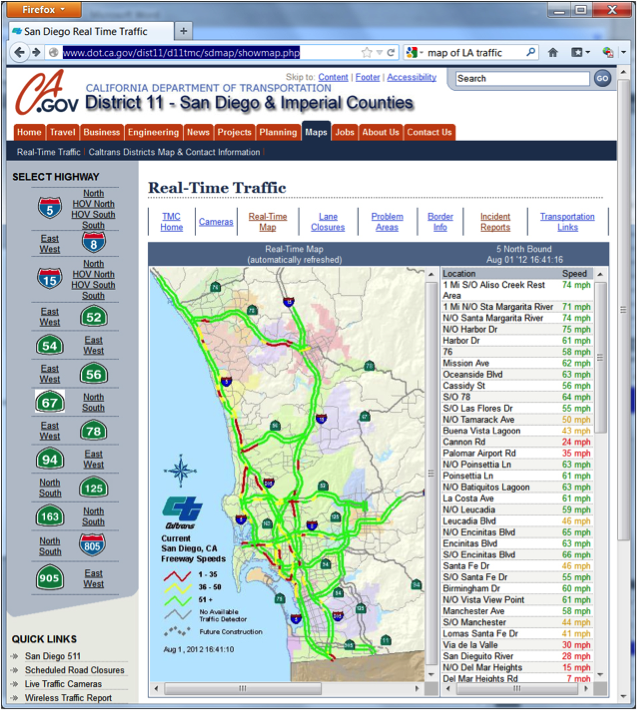
Task: Click the Interstate 15 shield icon
Action: pyautogui.click(x=50, y=279)
